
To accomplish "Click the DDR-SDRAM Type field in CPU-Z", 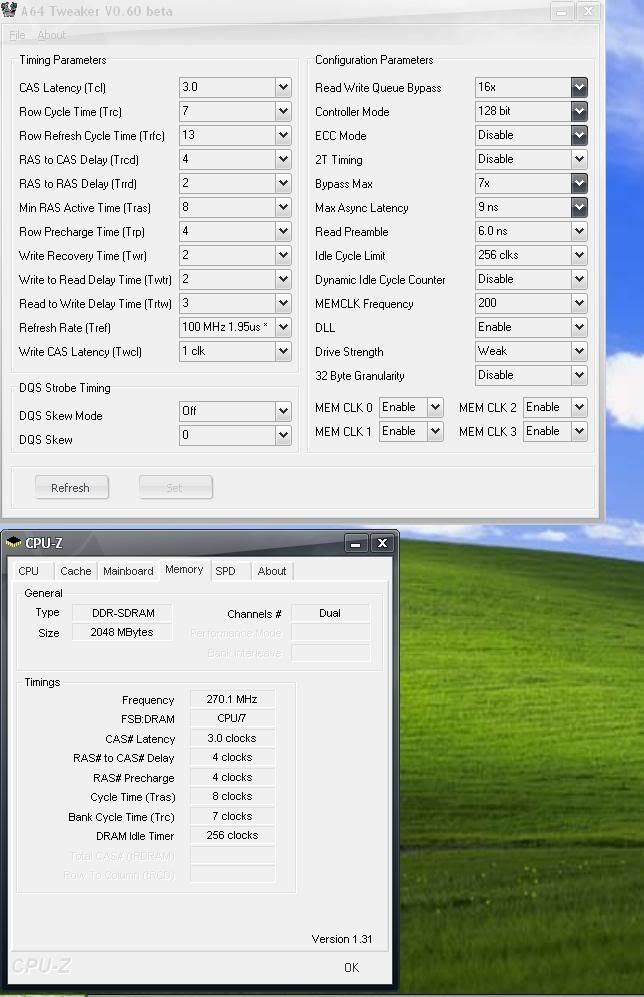I will tap(123, 613).
